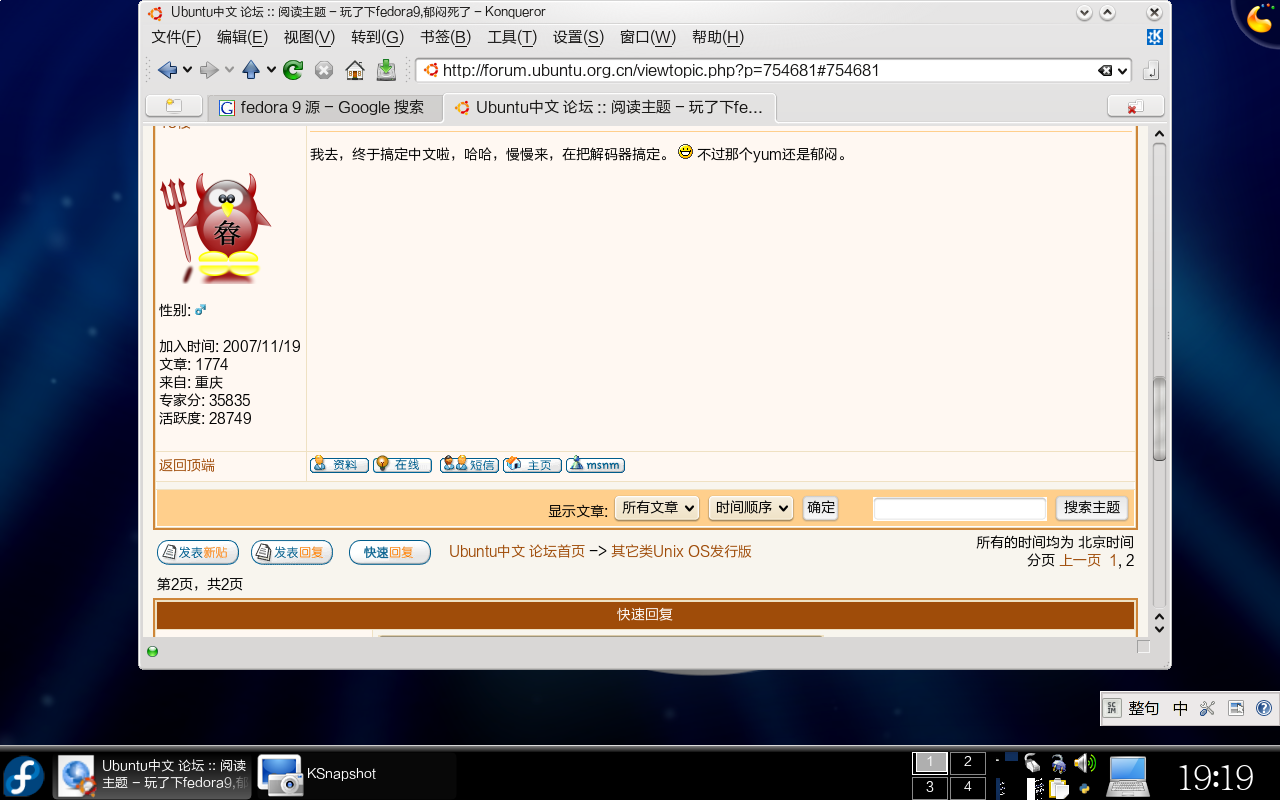
Task: Open the 窗口(W) menu
Action: (648, 37)
